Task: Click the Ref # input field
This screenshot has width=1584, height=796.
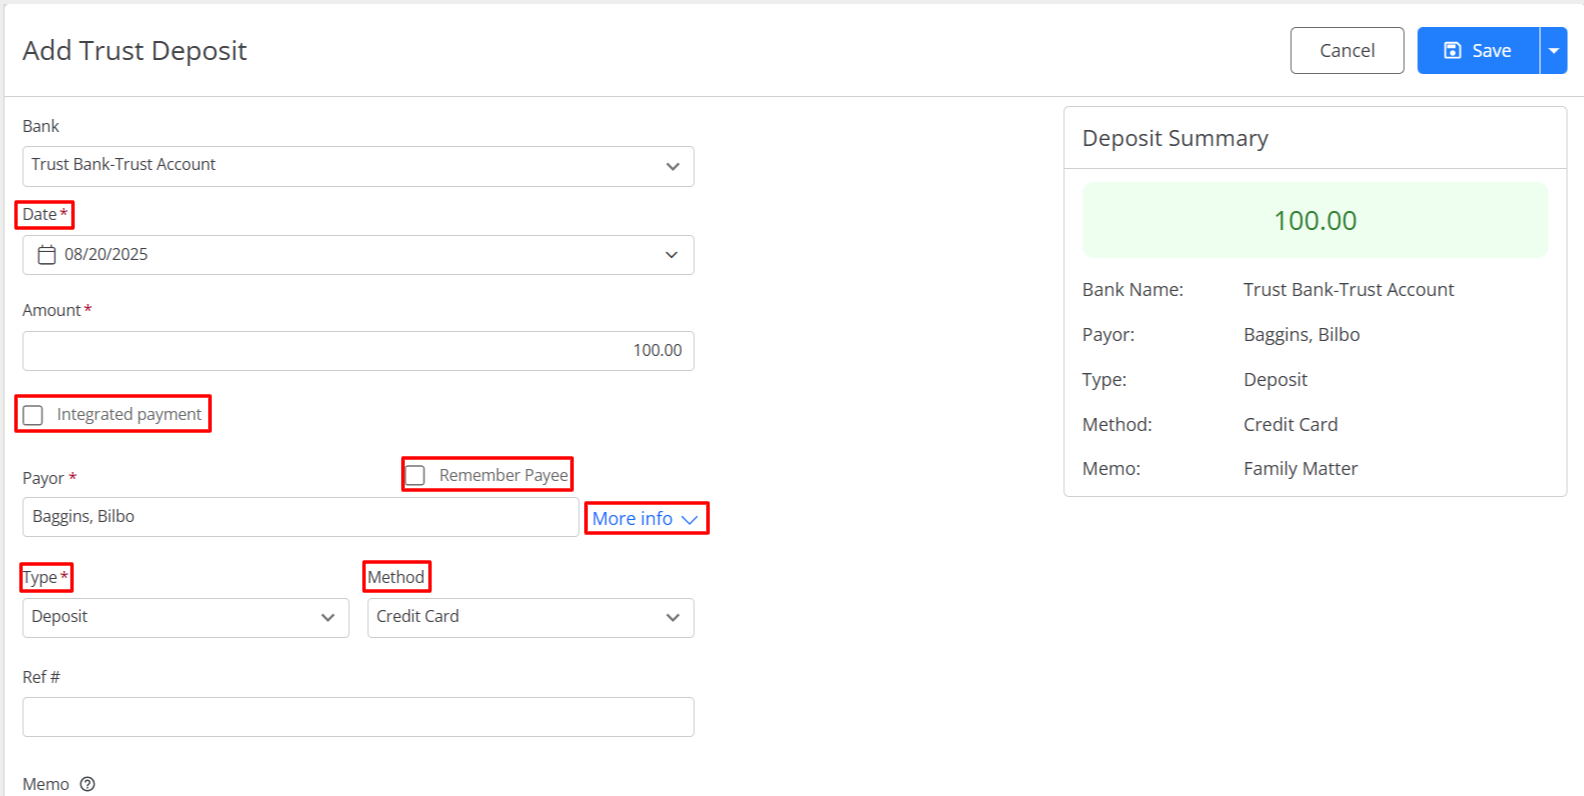Action: [x=358, y=717]
